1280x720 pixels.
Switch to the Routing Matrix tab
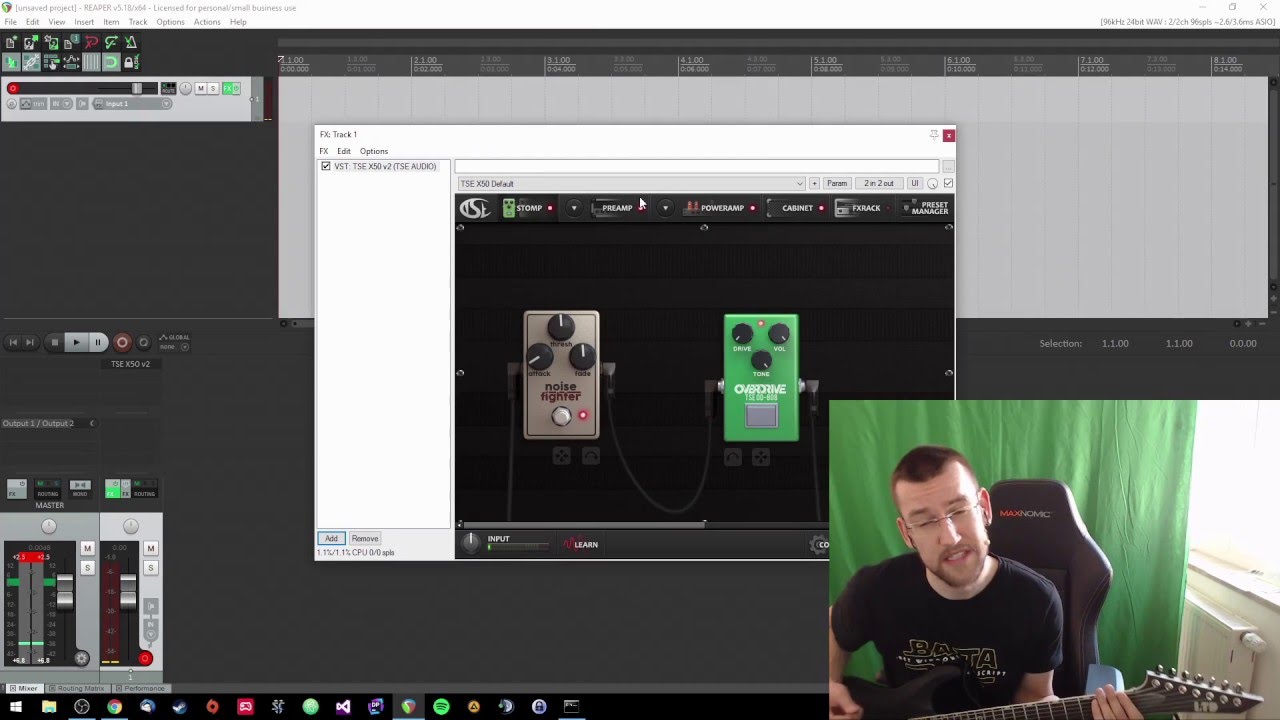(x=79, y=689)
